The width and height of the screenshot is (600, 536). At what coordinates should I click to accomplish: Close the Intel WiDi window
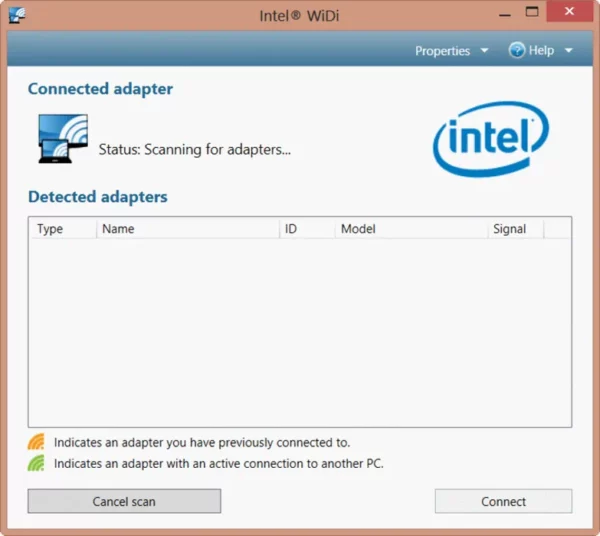[569, 11]
